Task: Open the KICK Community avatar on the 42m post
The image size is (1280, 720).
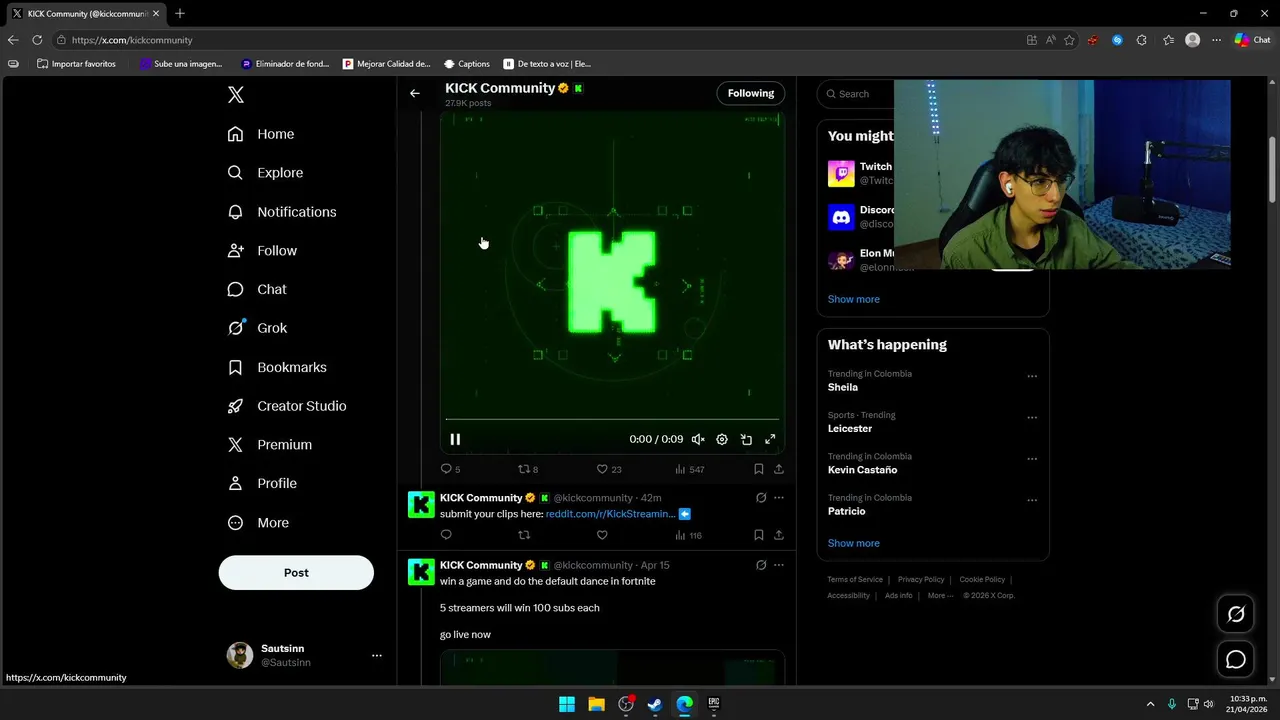Action: 421,505
